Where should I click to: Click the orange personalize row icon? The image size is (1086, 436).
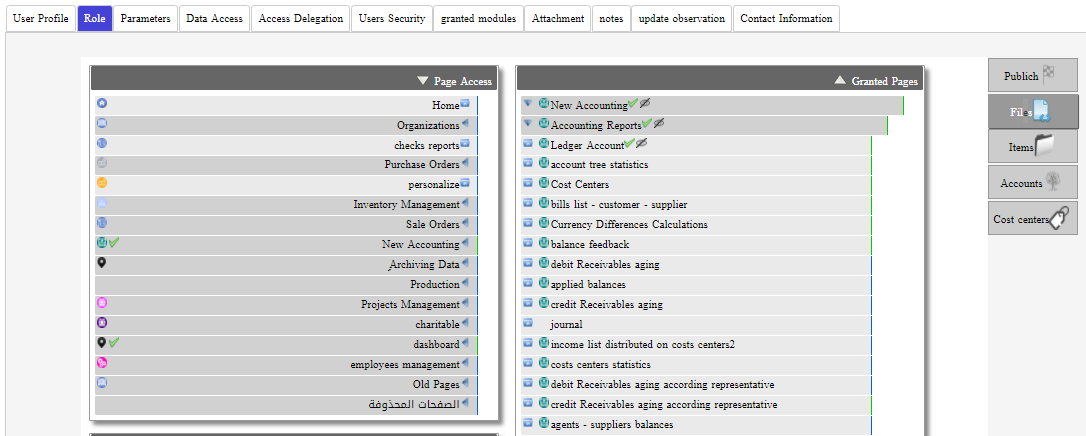102,184
